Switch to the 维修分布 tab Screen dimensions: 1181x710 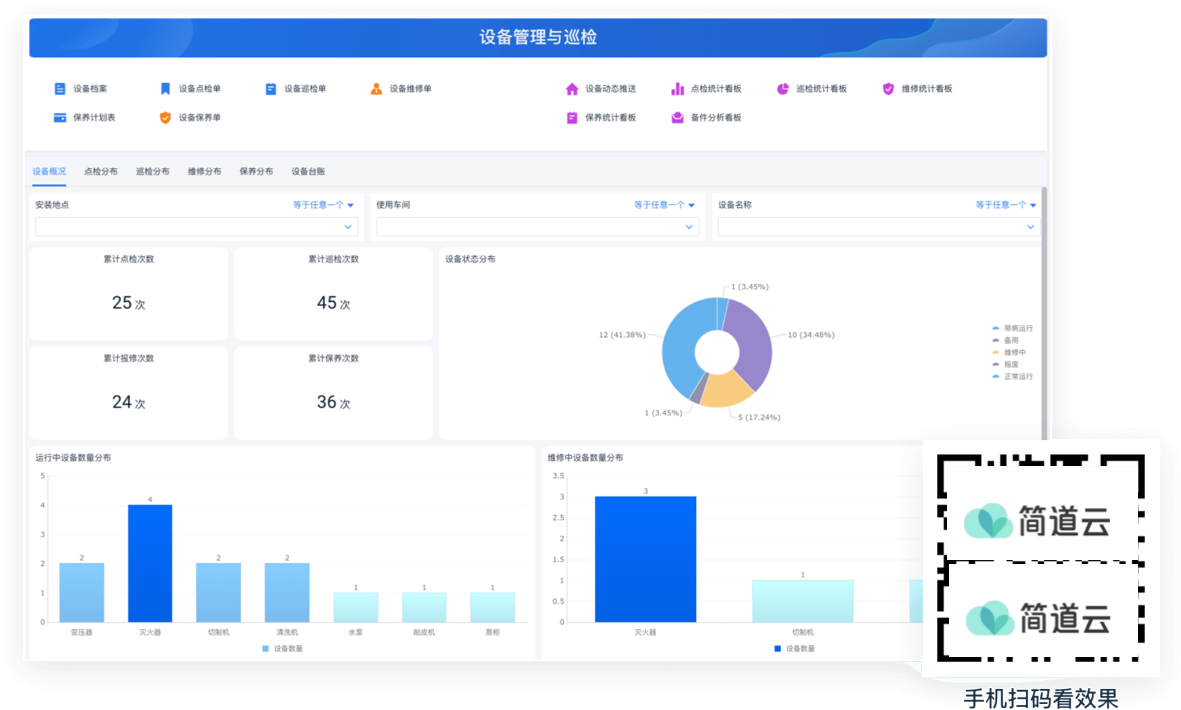click(205, 172)
